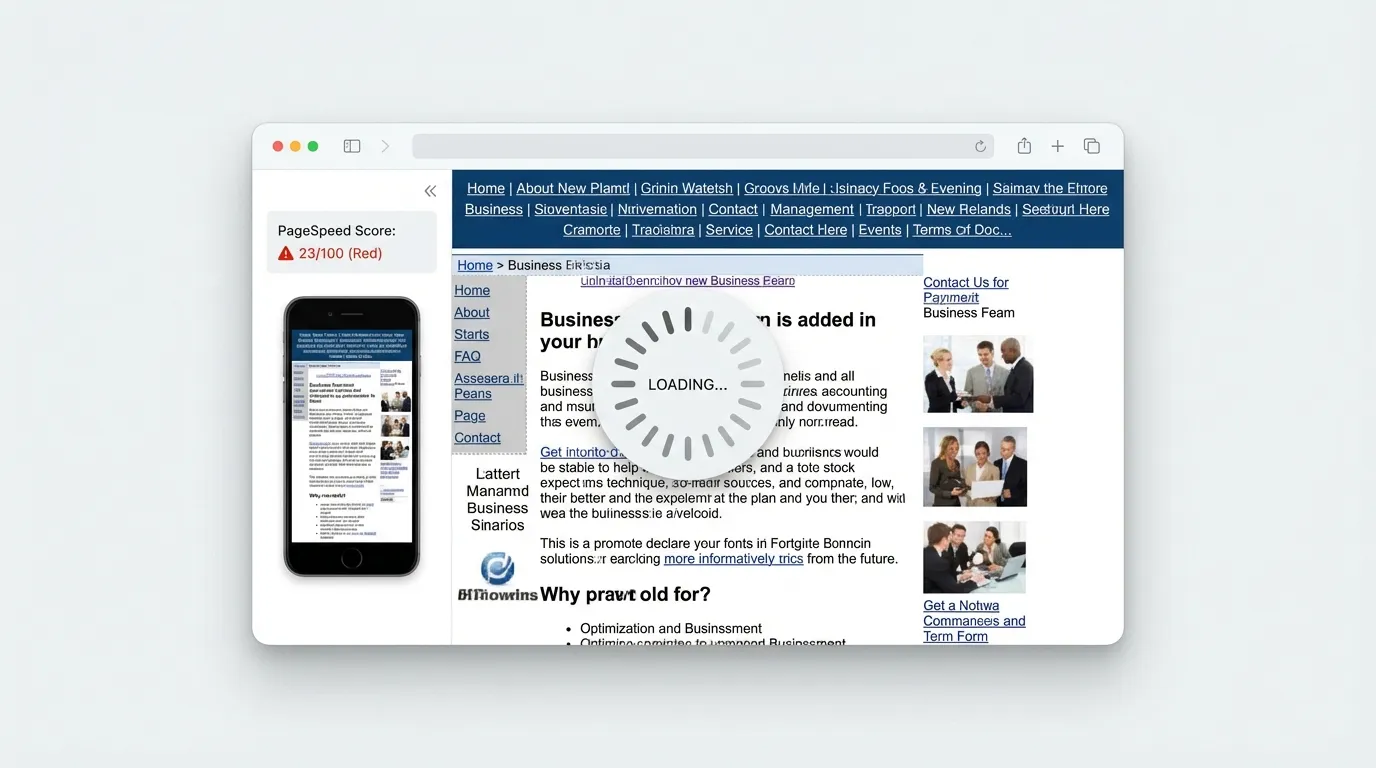The height and width of the screenshot is (768, 1376).
Task: Click the tab overview icon
Action: pos(1091,145)
